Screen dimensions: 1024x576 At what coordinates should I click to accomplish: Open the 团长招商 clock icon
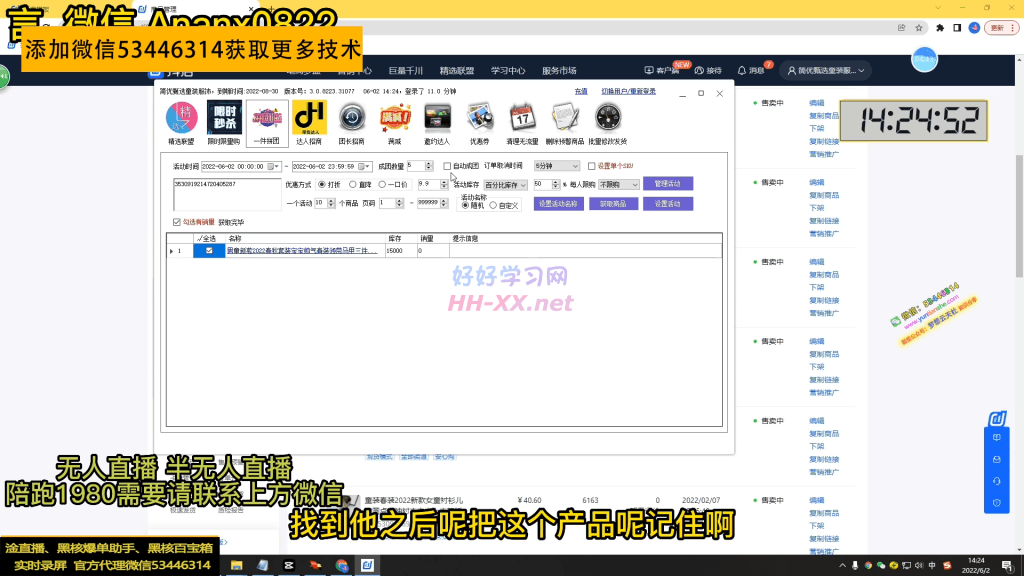[x=352, y=123]
